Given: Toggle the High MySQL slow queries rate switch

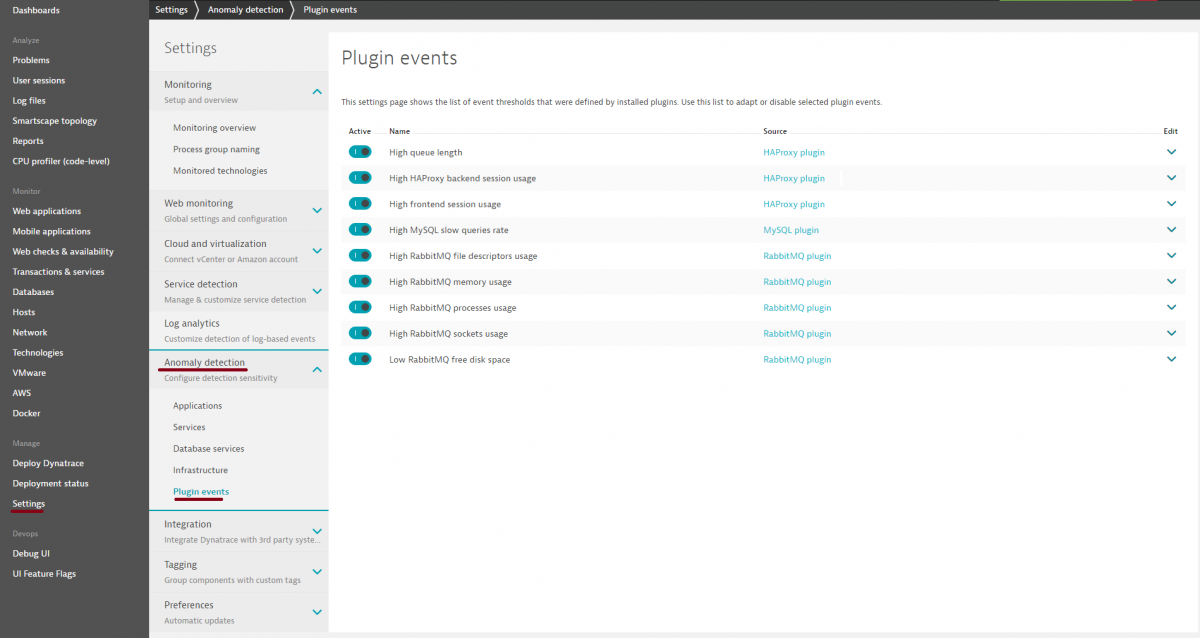Looking at the screenshot, I should click(360, 229).
